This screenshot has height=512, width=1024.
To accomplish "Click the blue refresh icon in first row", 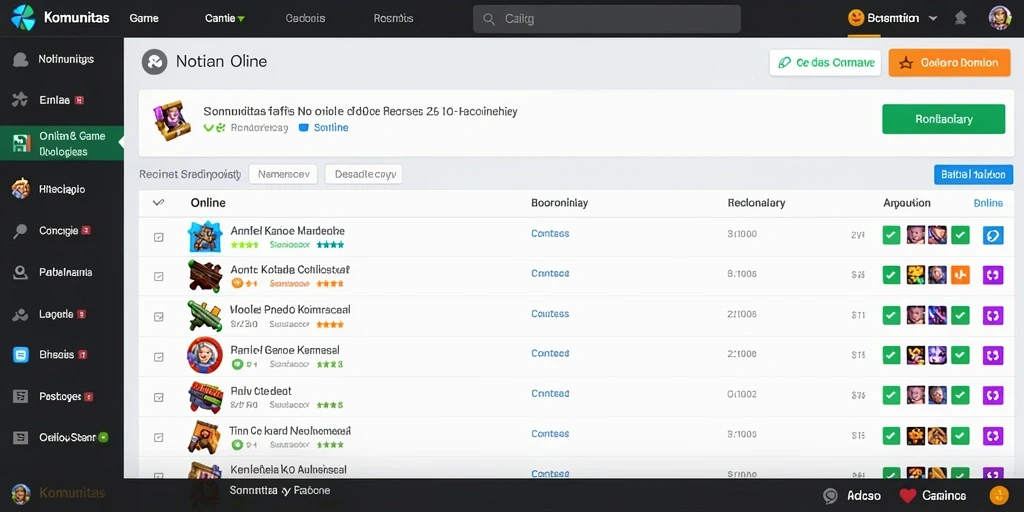I will pyautogui.click(x=993, y=235).
